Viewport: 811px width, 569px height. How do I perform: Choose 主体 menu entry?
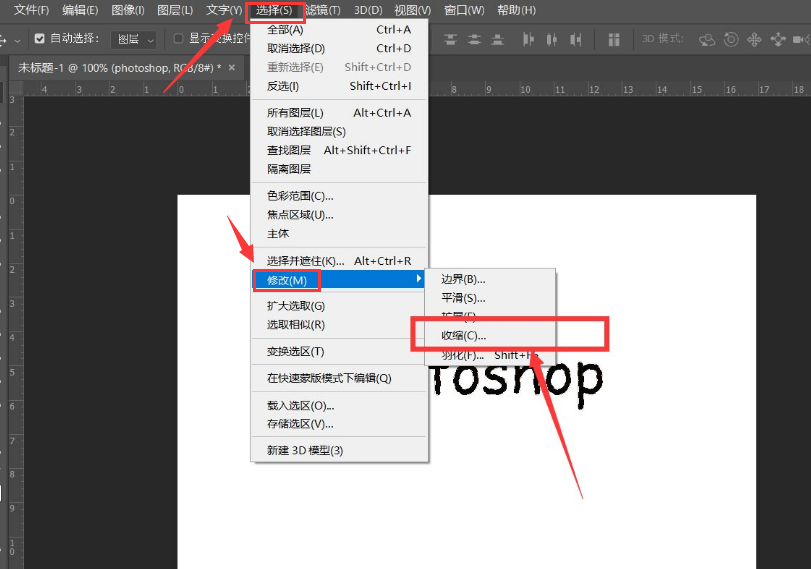[339, 234]
